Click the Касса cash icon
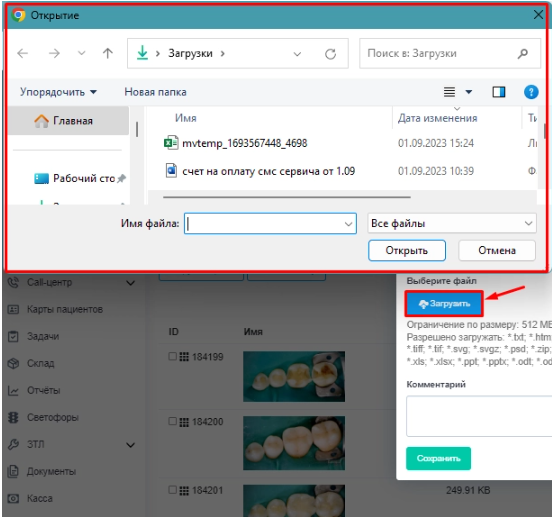The width and height of the screenshot is (552, 517). tap(13, 498)
